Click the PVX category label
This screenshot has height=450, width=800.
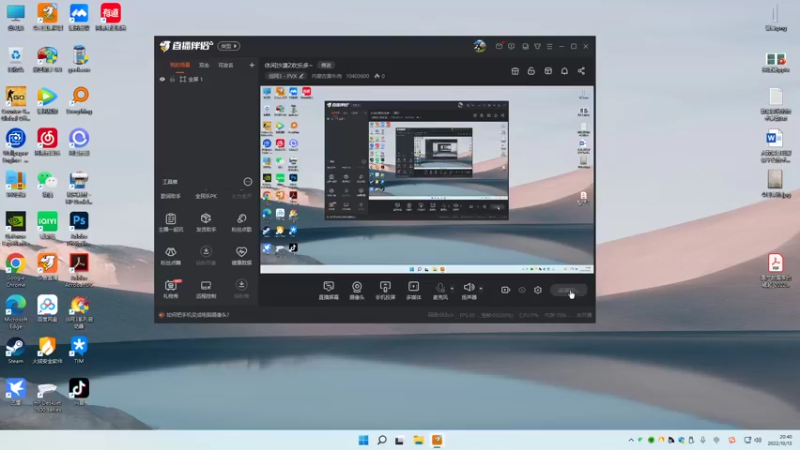283,76
